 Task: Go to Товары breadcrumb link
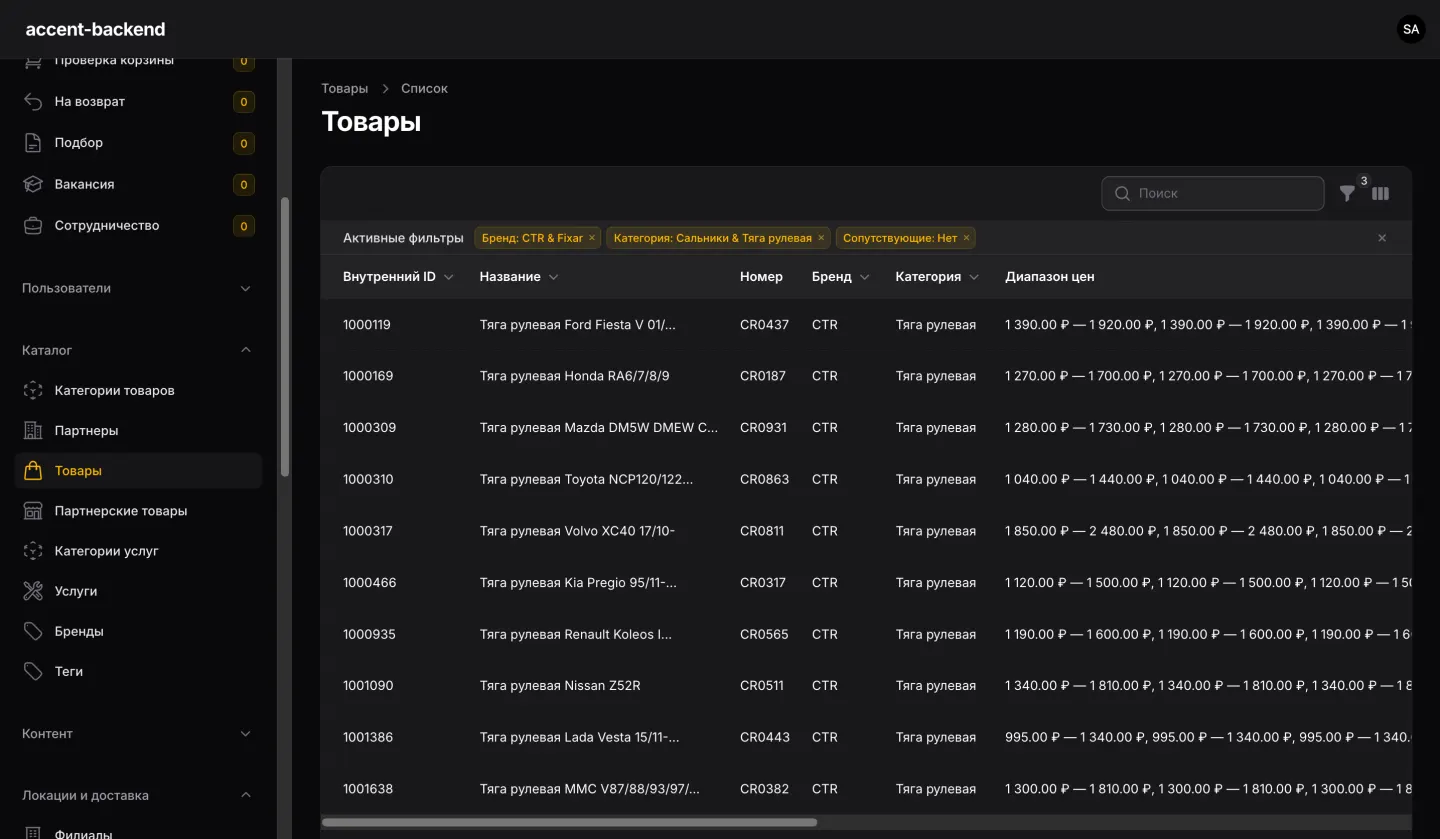(x=345, y=88)
